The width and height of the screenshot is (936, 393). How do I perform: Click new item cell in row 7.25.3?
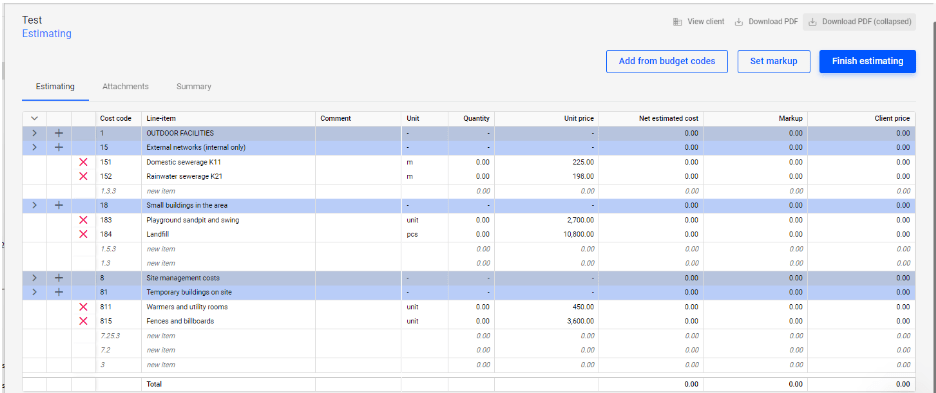pyautogui.click(x=228, y=336)
